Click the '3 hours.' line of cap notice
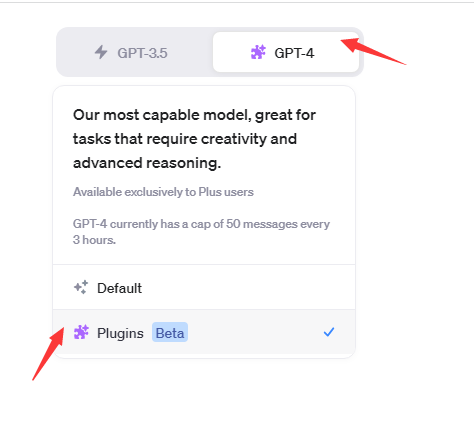Image resolution: width=474 pixels, height=430 pixels. click(94, 240)
